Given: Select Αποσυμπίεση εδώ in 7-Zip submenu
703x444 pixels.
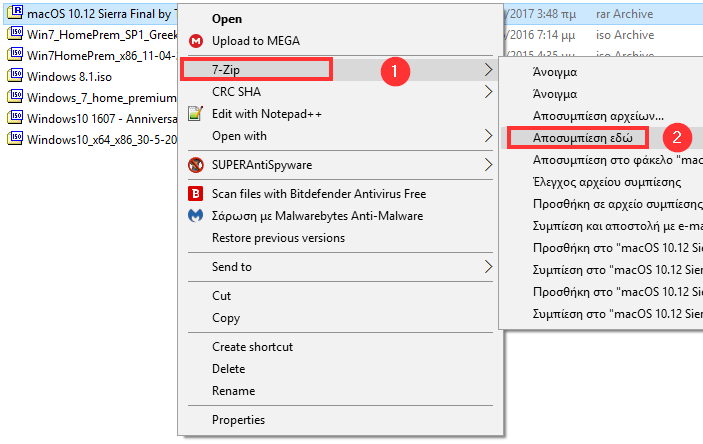Looking at the screenshot, I should pos(582,138).
